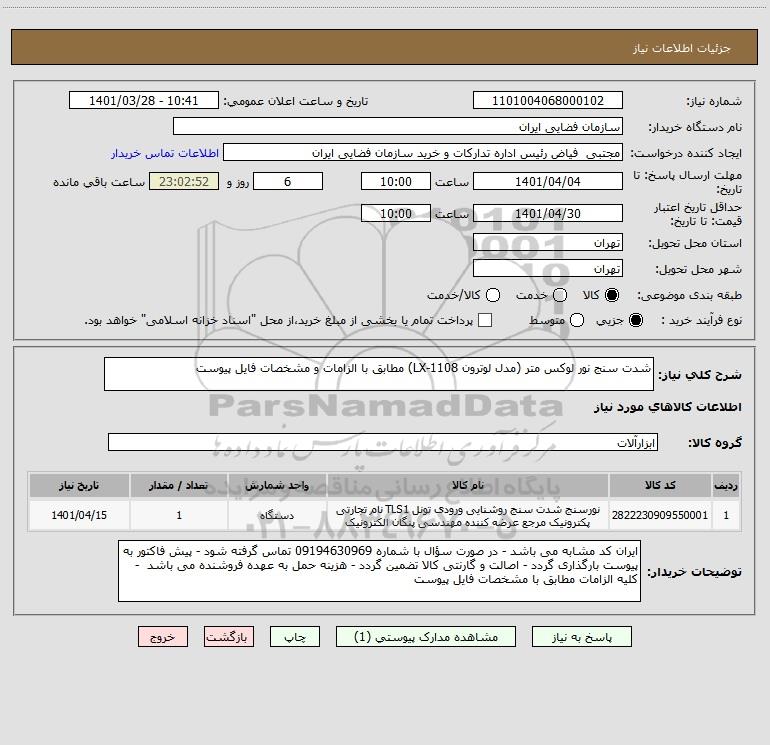The image size is (770, 745).
Task: Click the واحد شمارش column header
Action: pyautogui.click(x=277, y=485)
